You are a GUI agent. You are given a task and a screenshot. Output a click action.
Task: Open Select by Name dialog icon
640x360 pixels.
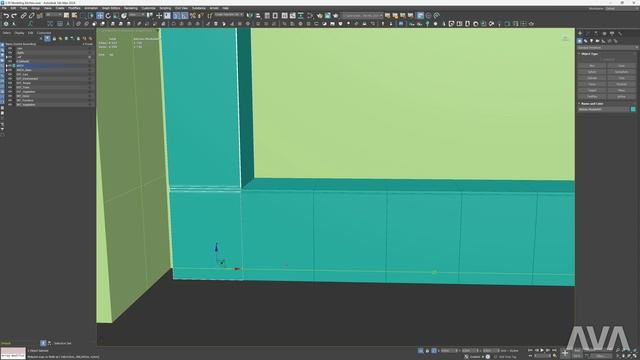pos(74,16)
